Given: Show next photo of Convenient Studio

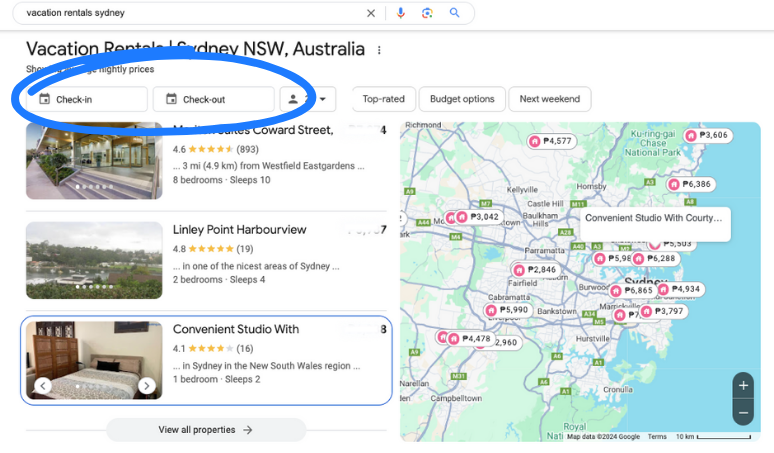Looking at the screenshot, I should pyautogui.click(x=147, y=386).
